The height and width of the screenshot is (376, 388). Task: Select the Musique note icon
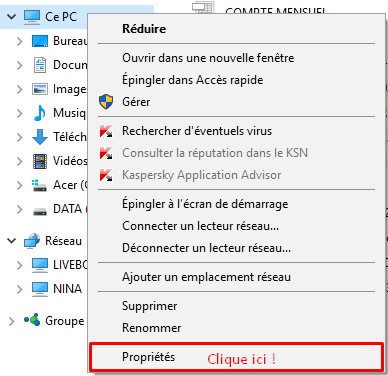[x=40, y=113]
